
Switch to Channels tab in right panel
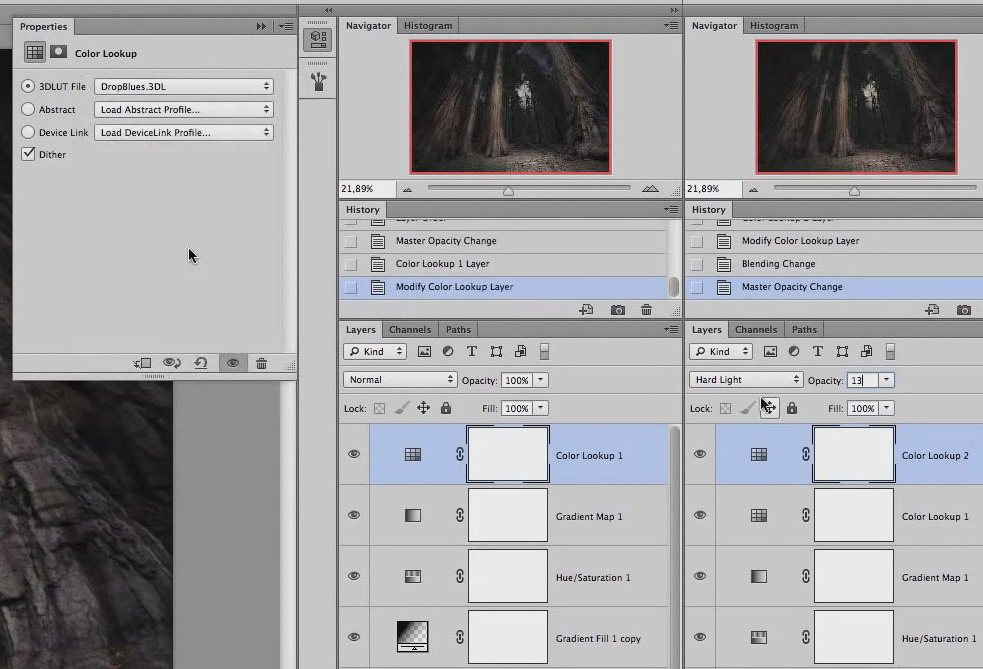tap(755, 329)
